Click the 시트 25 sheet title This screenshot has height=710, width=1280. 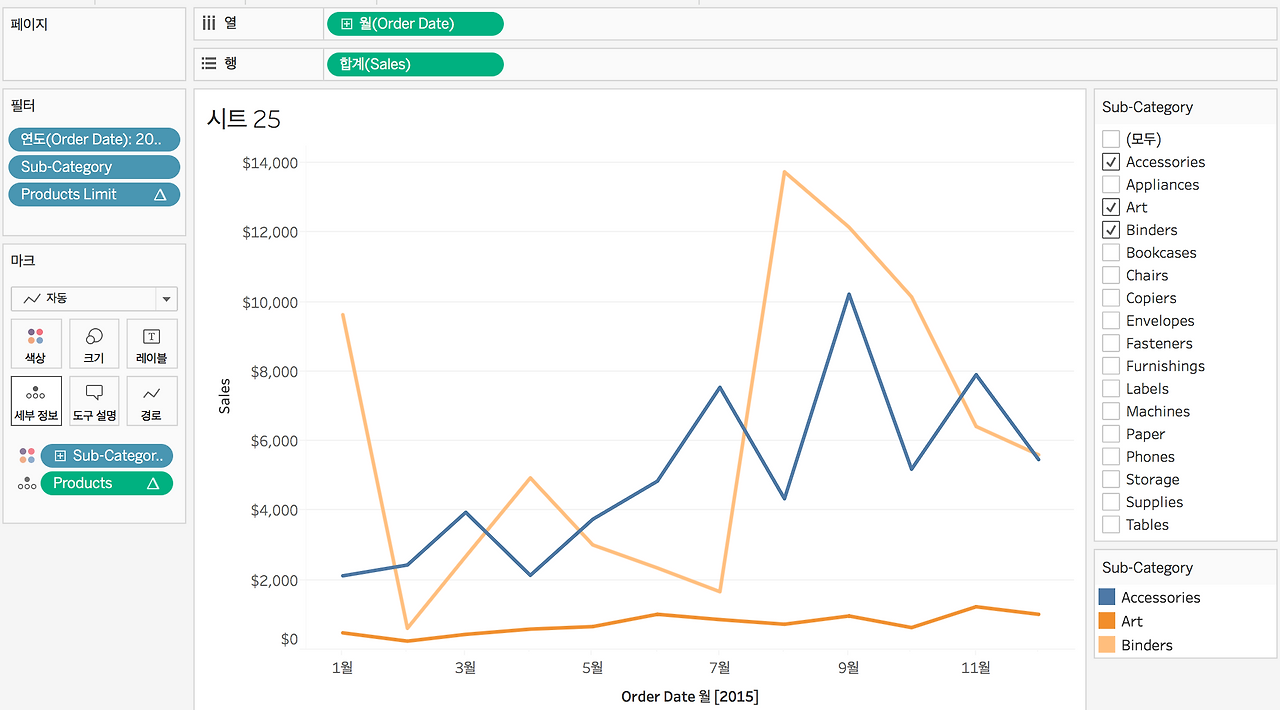[243, 119]
